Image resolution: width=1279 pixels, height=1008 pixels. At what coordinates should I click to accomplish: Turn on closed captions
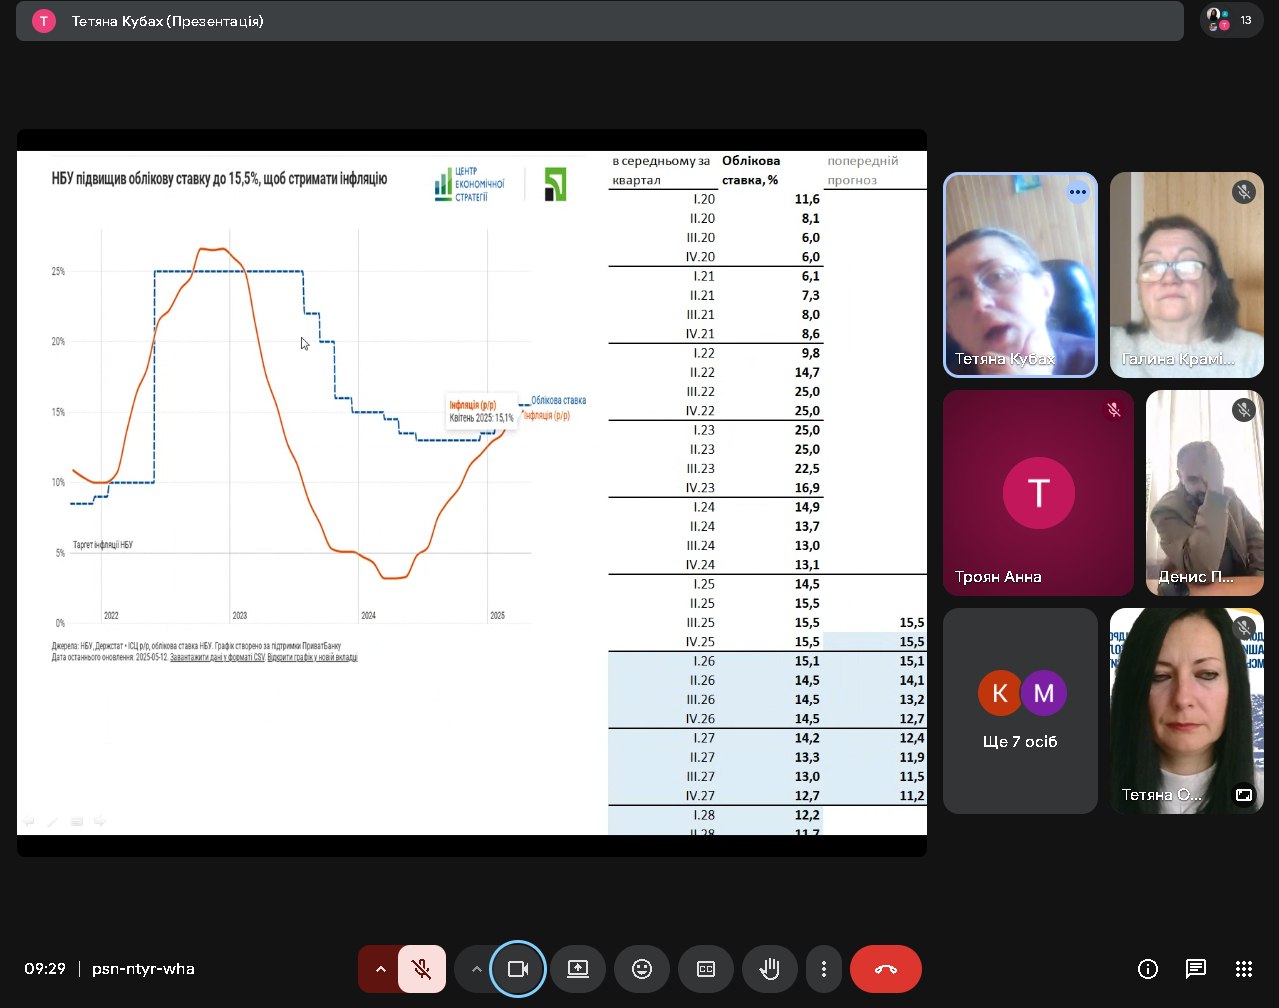click(706, 969)
